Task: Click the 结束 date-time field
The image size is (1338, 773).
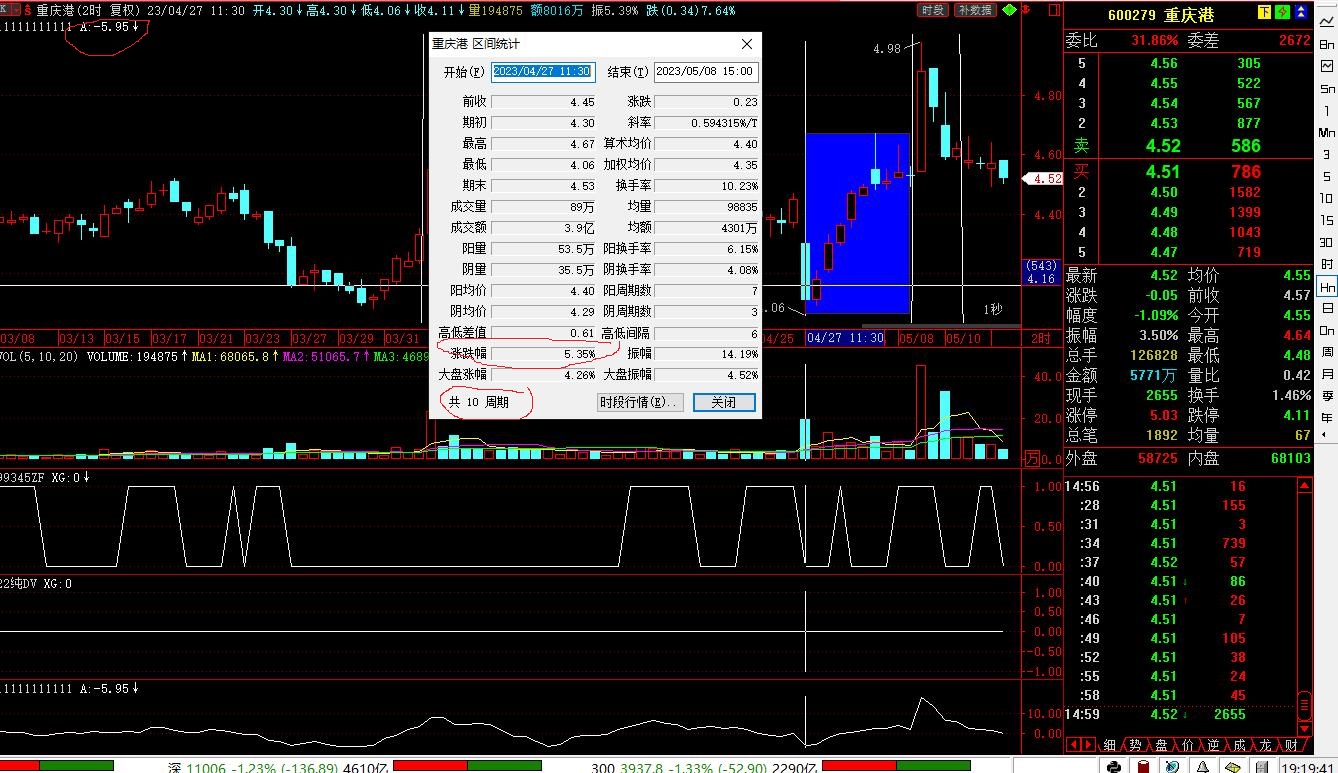Action: 706,72
